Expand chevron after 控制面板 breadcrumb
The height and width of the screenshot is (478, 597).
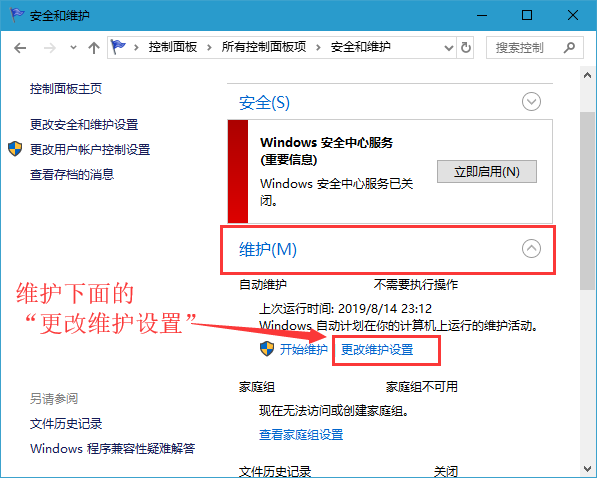point(209,48)
